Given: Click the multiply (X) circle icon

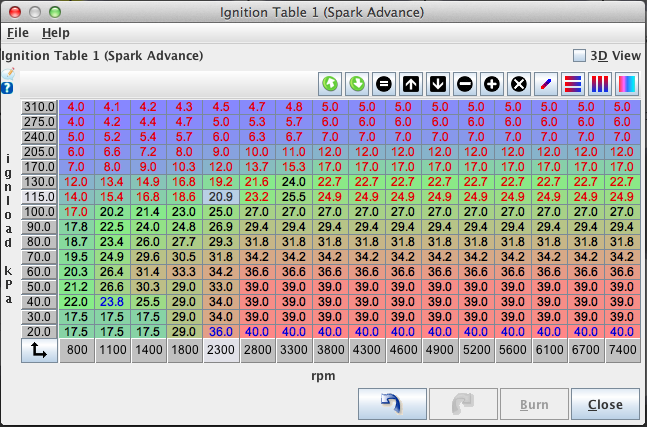Looking at the screenshot, I should pyautogui.click(x=519, y=84).
